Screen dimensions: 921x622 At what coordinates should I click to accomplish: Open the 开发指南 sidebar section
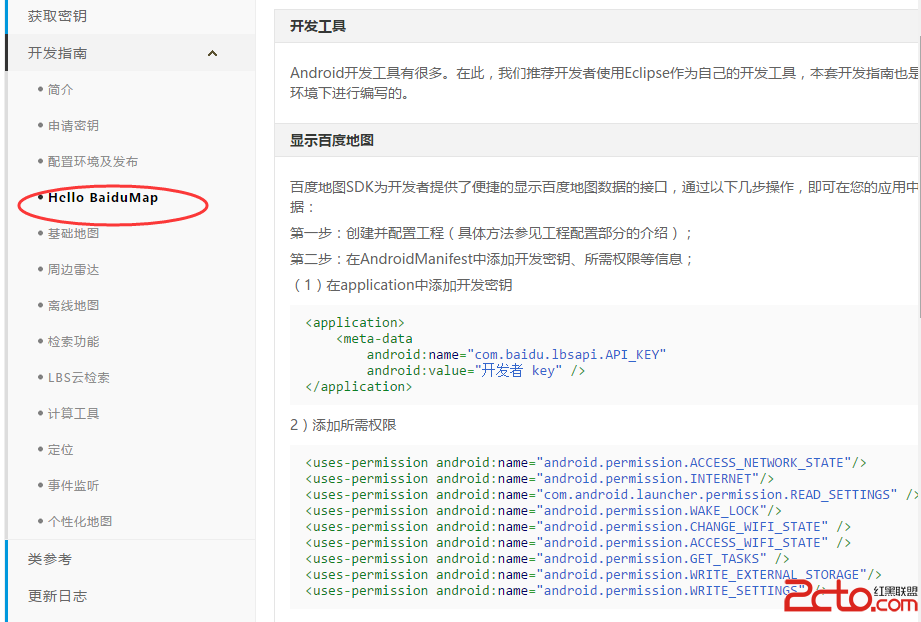58,53
